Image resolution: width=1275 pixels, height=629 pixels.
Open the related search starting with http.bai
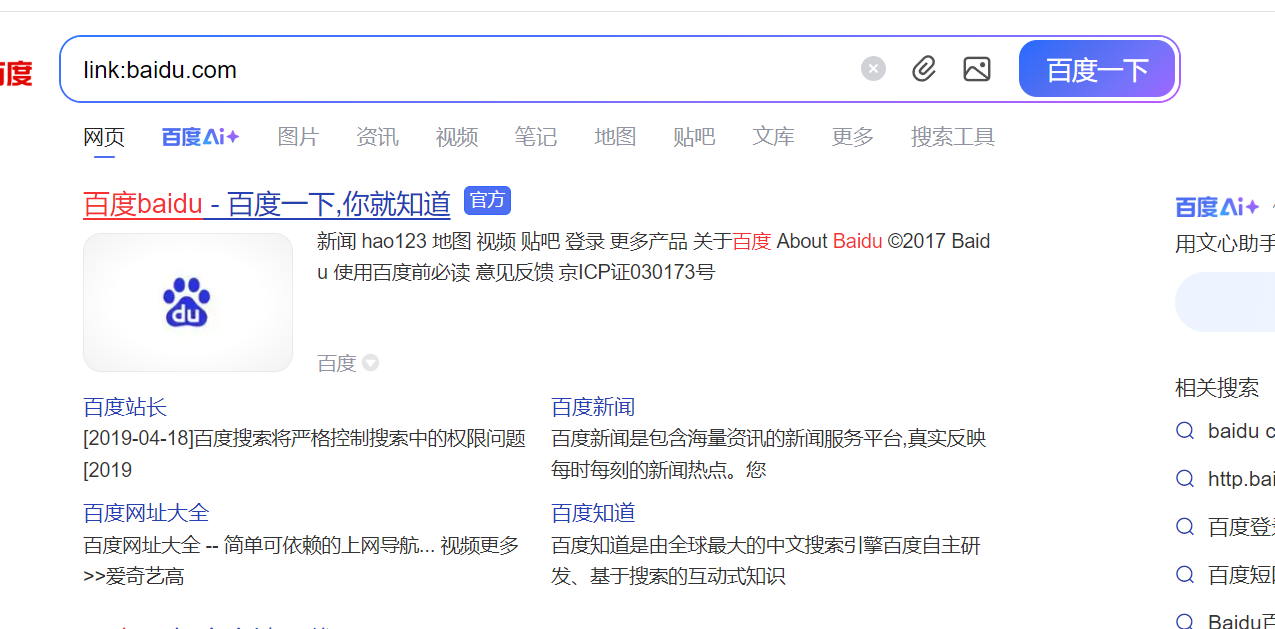pyautogui.click(x=1241, y=479)
